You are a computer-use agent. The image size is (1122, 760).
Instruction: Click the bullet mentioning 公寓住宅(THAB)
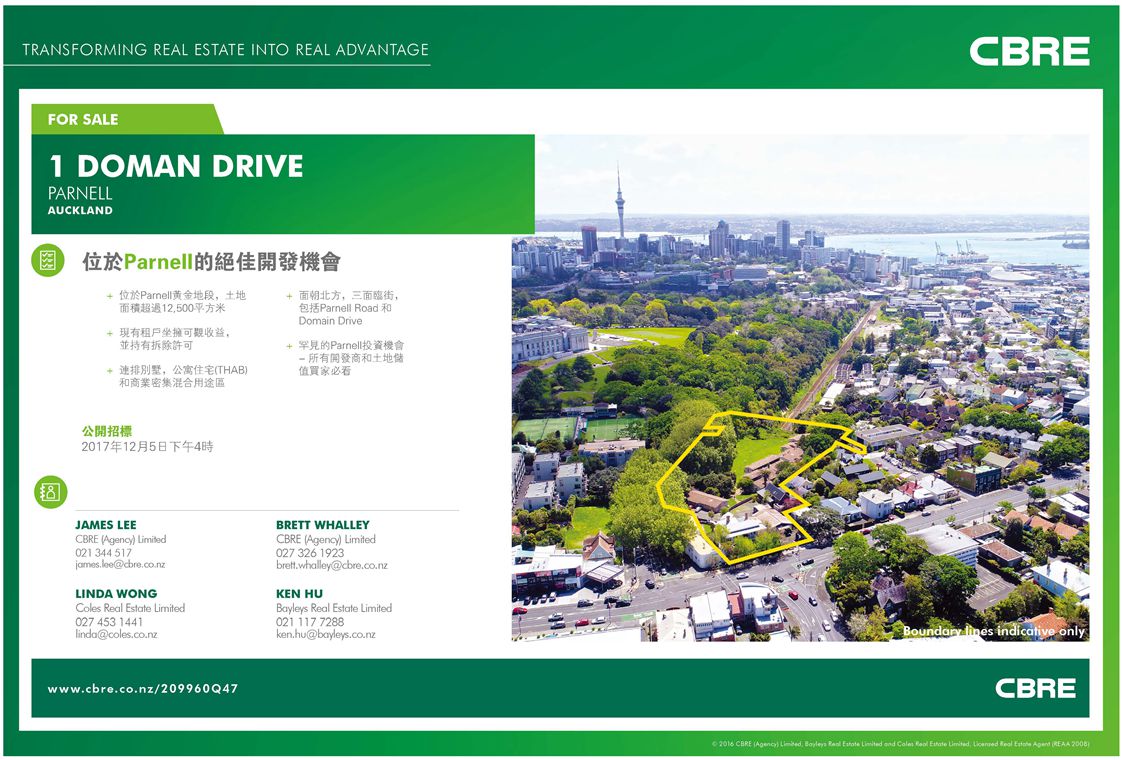click(x=177, y=376)
